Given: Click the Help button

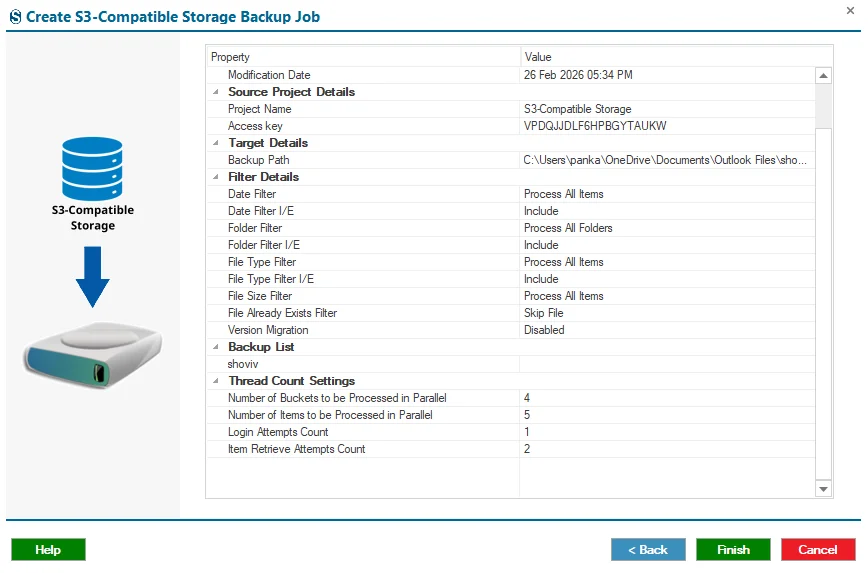Looking at the screenshot, I should tap(48, 550).
